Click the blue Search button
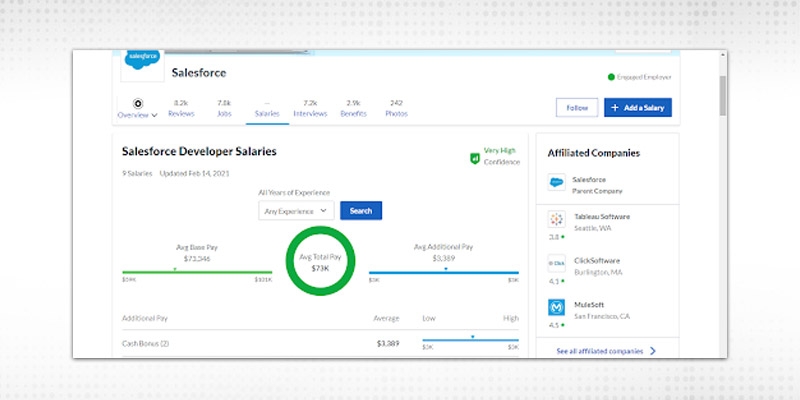This screenshot has width=800, height=400. point(361,211)
